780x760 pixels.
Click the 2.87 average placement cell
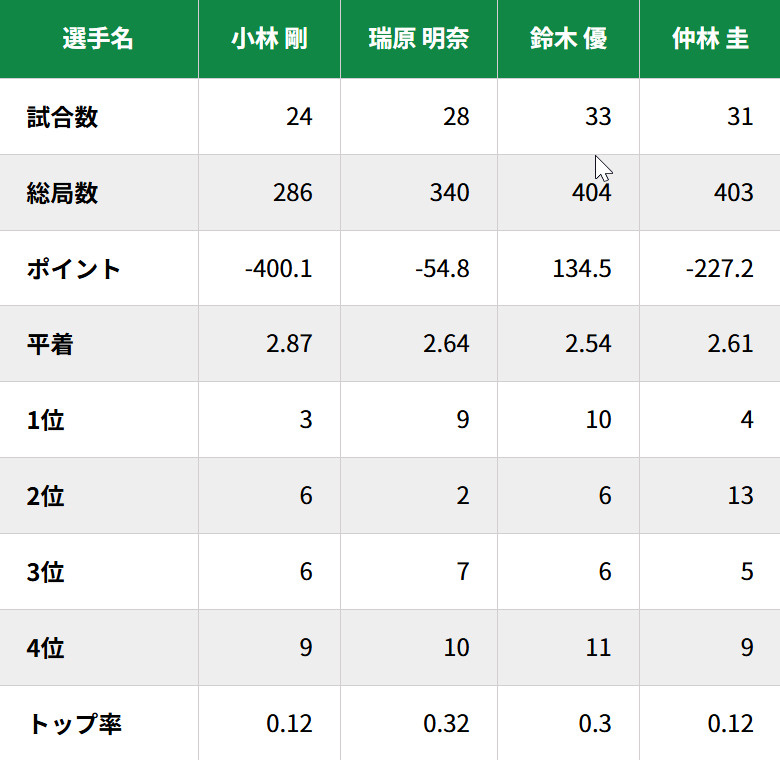(289, 345)
